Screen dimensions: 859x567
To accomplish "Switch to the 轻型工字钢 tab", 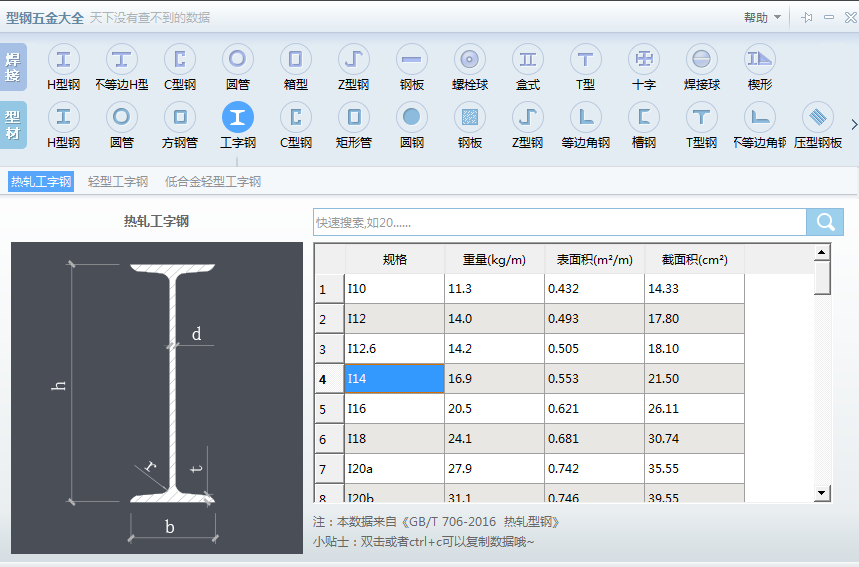I will coord(118,181).
